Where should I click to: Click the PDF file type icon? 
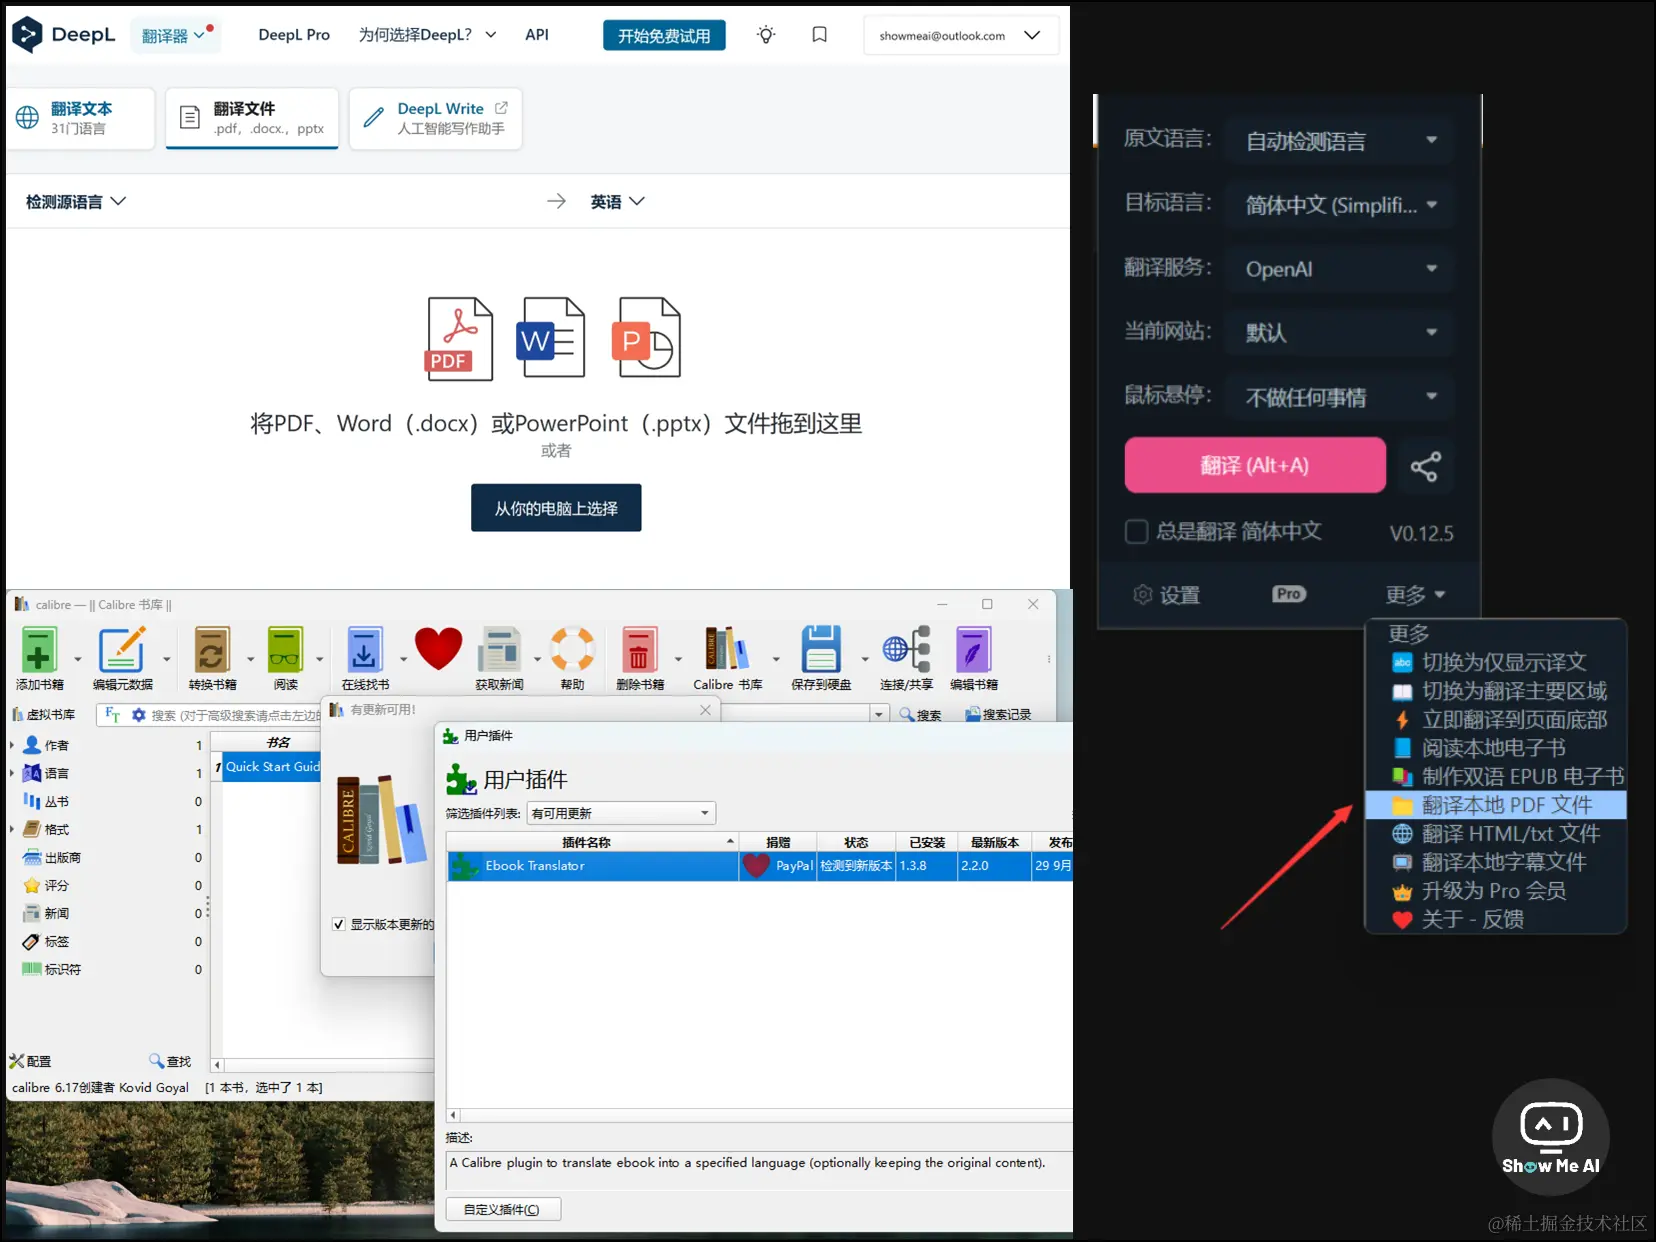(460, 339)
